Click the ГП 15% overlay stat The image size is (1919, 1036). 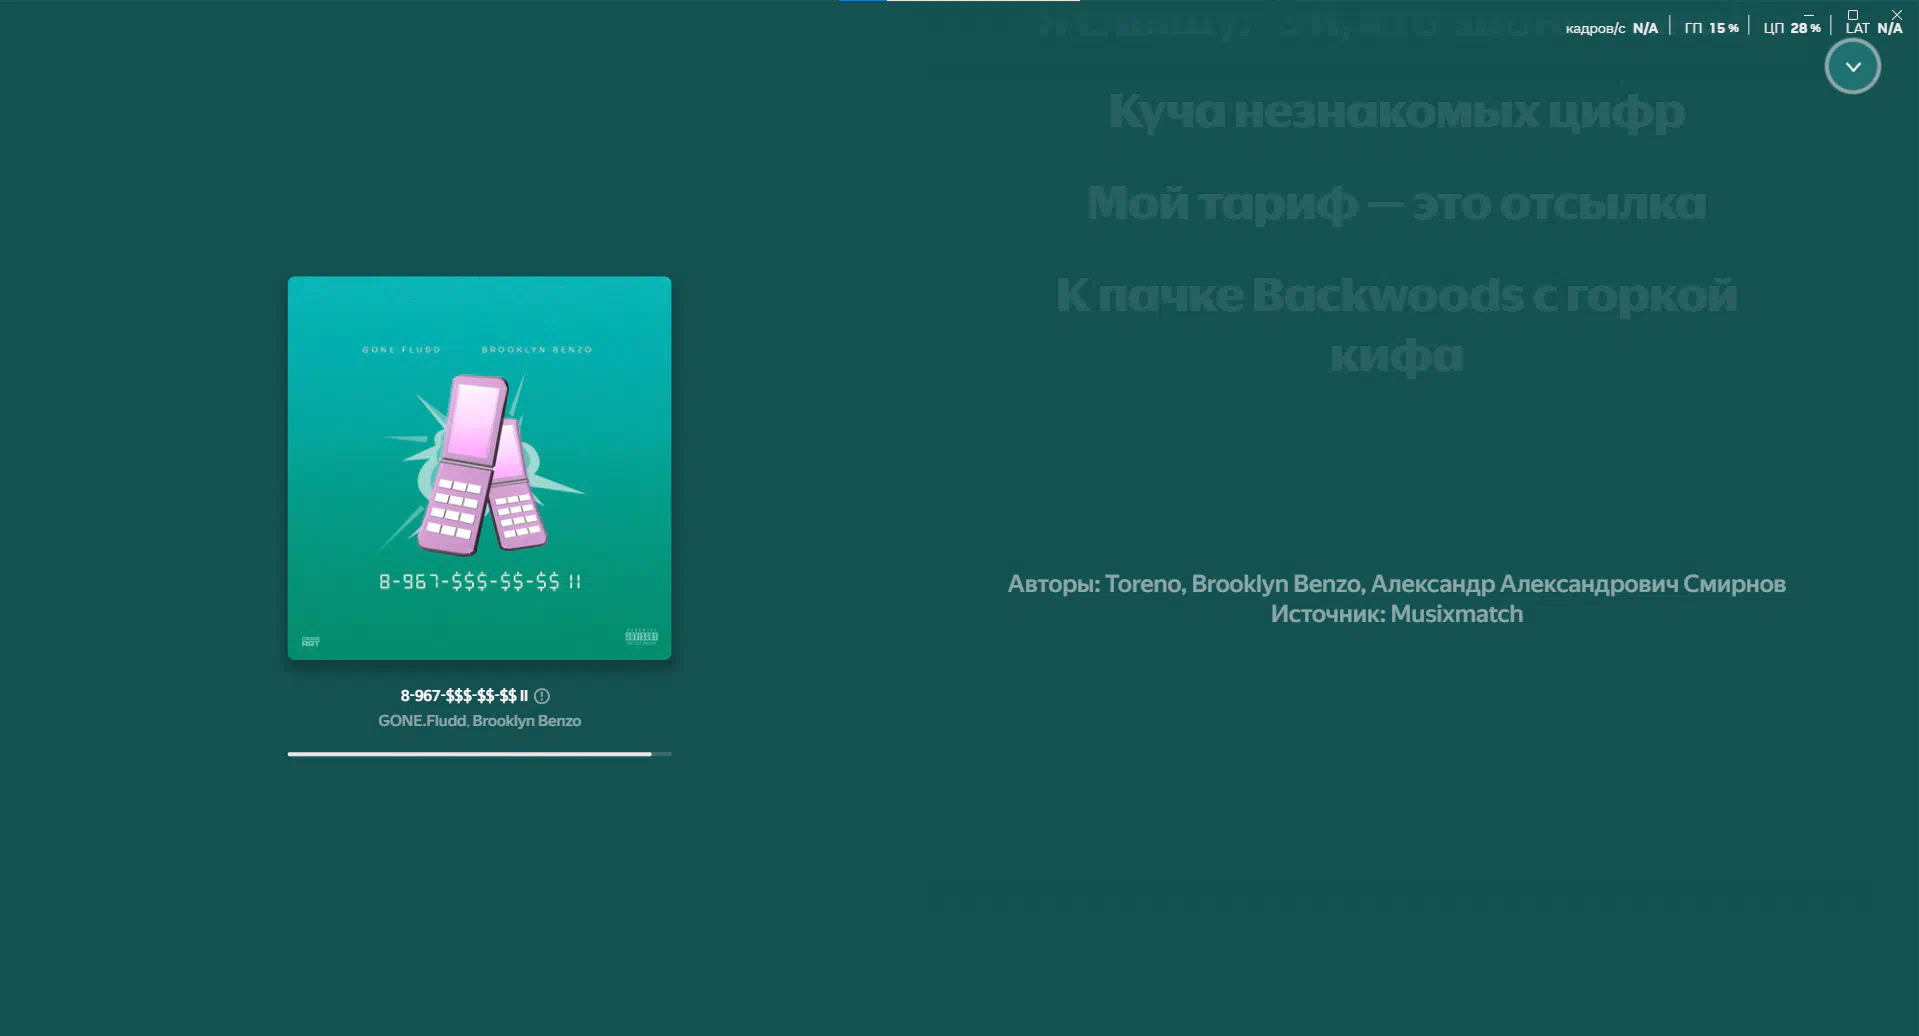coord(1711,28)
